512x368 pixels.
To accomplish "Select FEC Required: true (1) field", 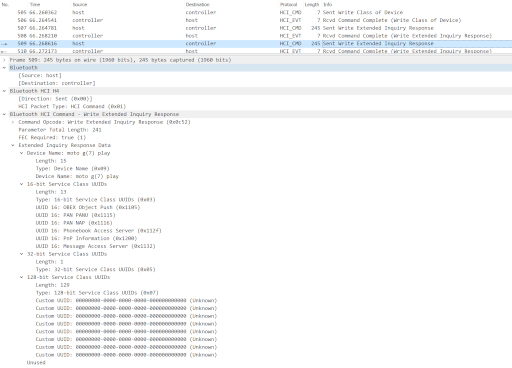I will tap(52, 137).
